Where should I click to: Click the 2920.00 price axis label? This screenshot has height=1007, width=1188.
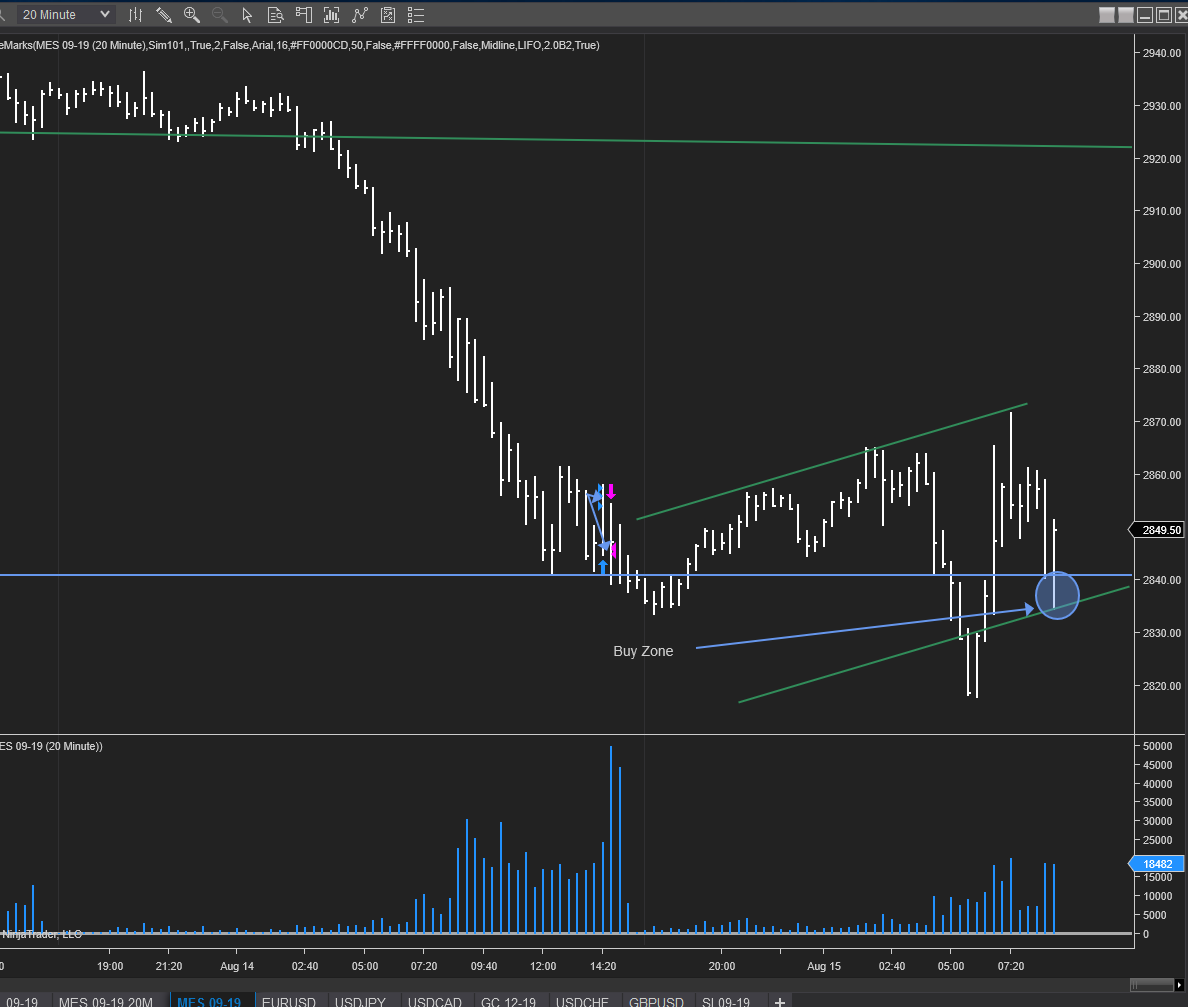[x=1161, y=159]
